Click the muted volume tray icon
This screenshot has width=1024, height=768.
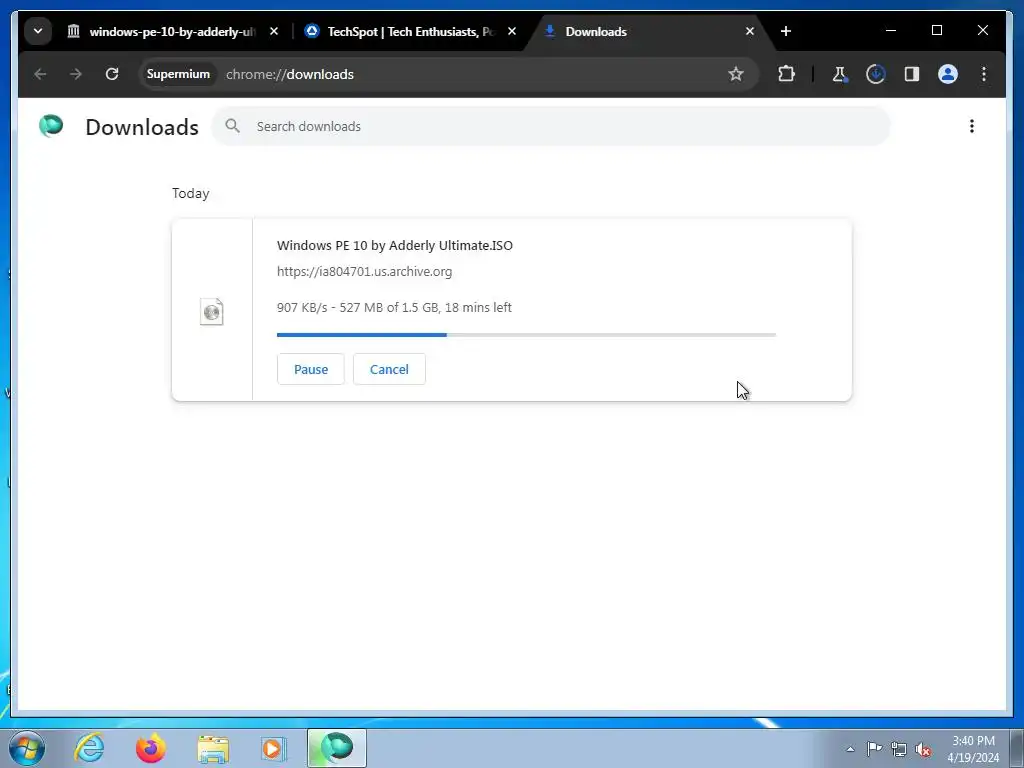point(923,749)
